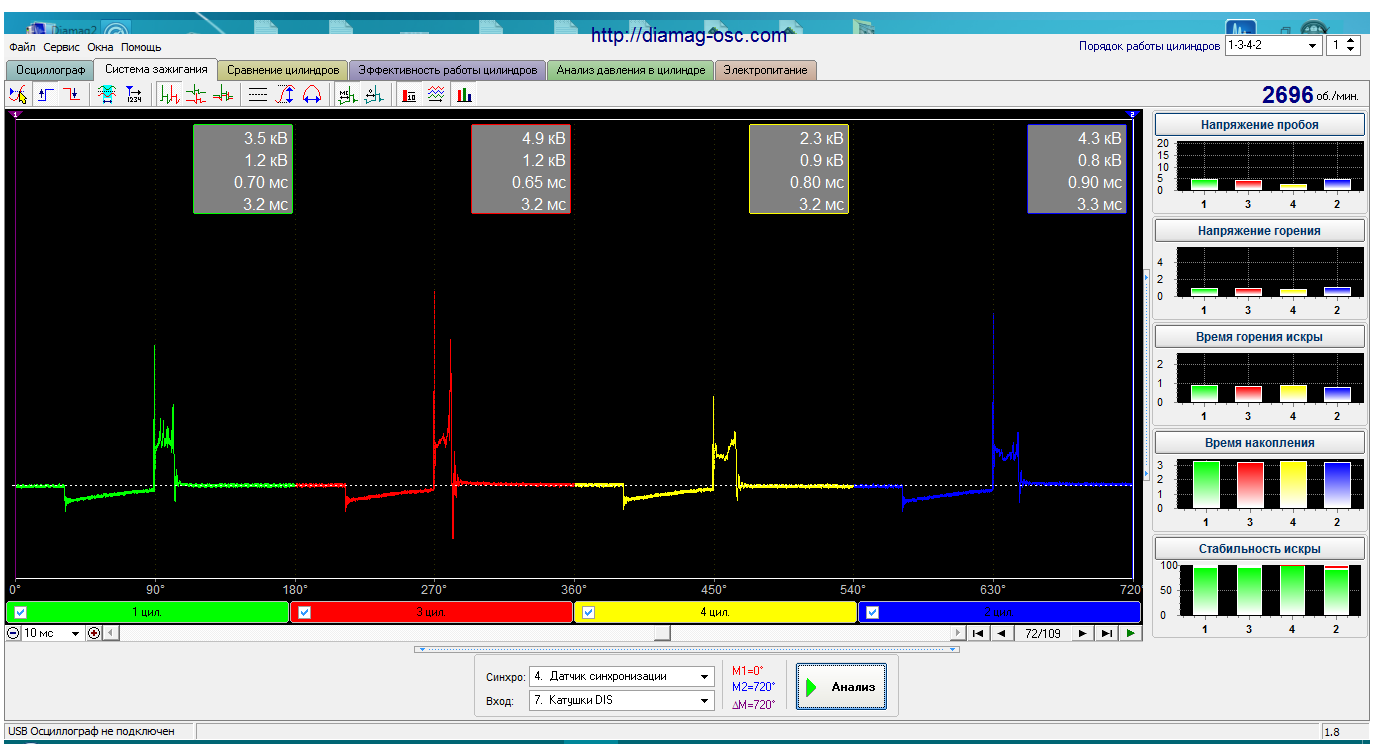
Task: Switch to the Система зажигания tab
Action: pyautogui.click(x=156, y=69)
